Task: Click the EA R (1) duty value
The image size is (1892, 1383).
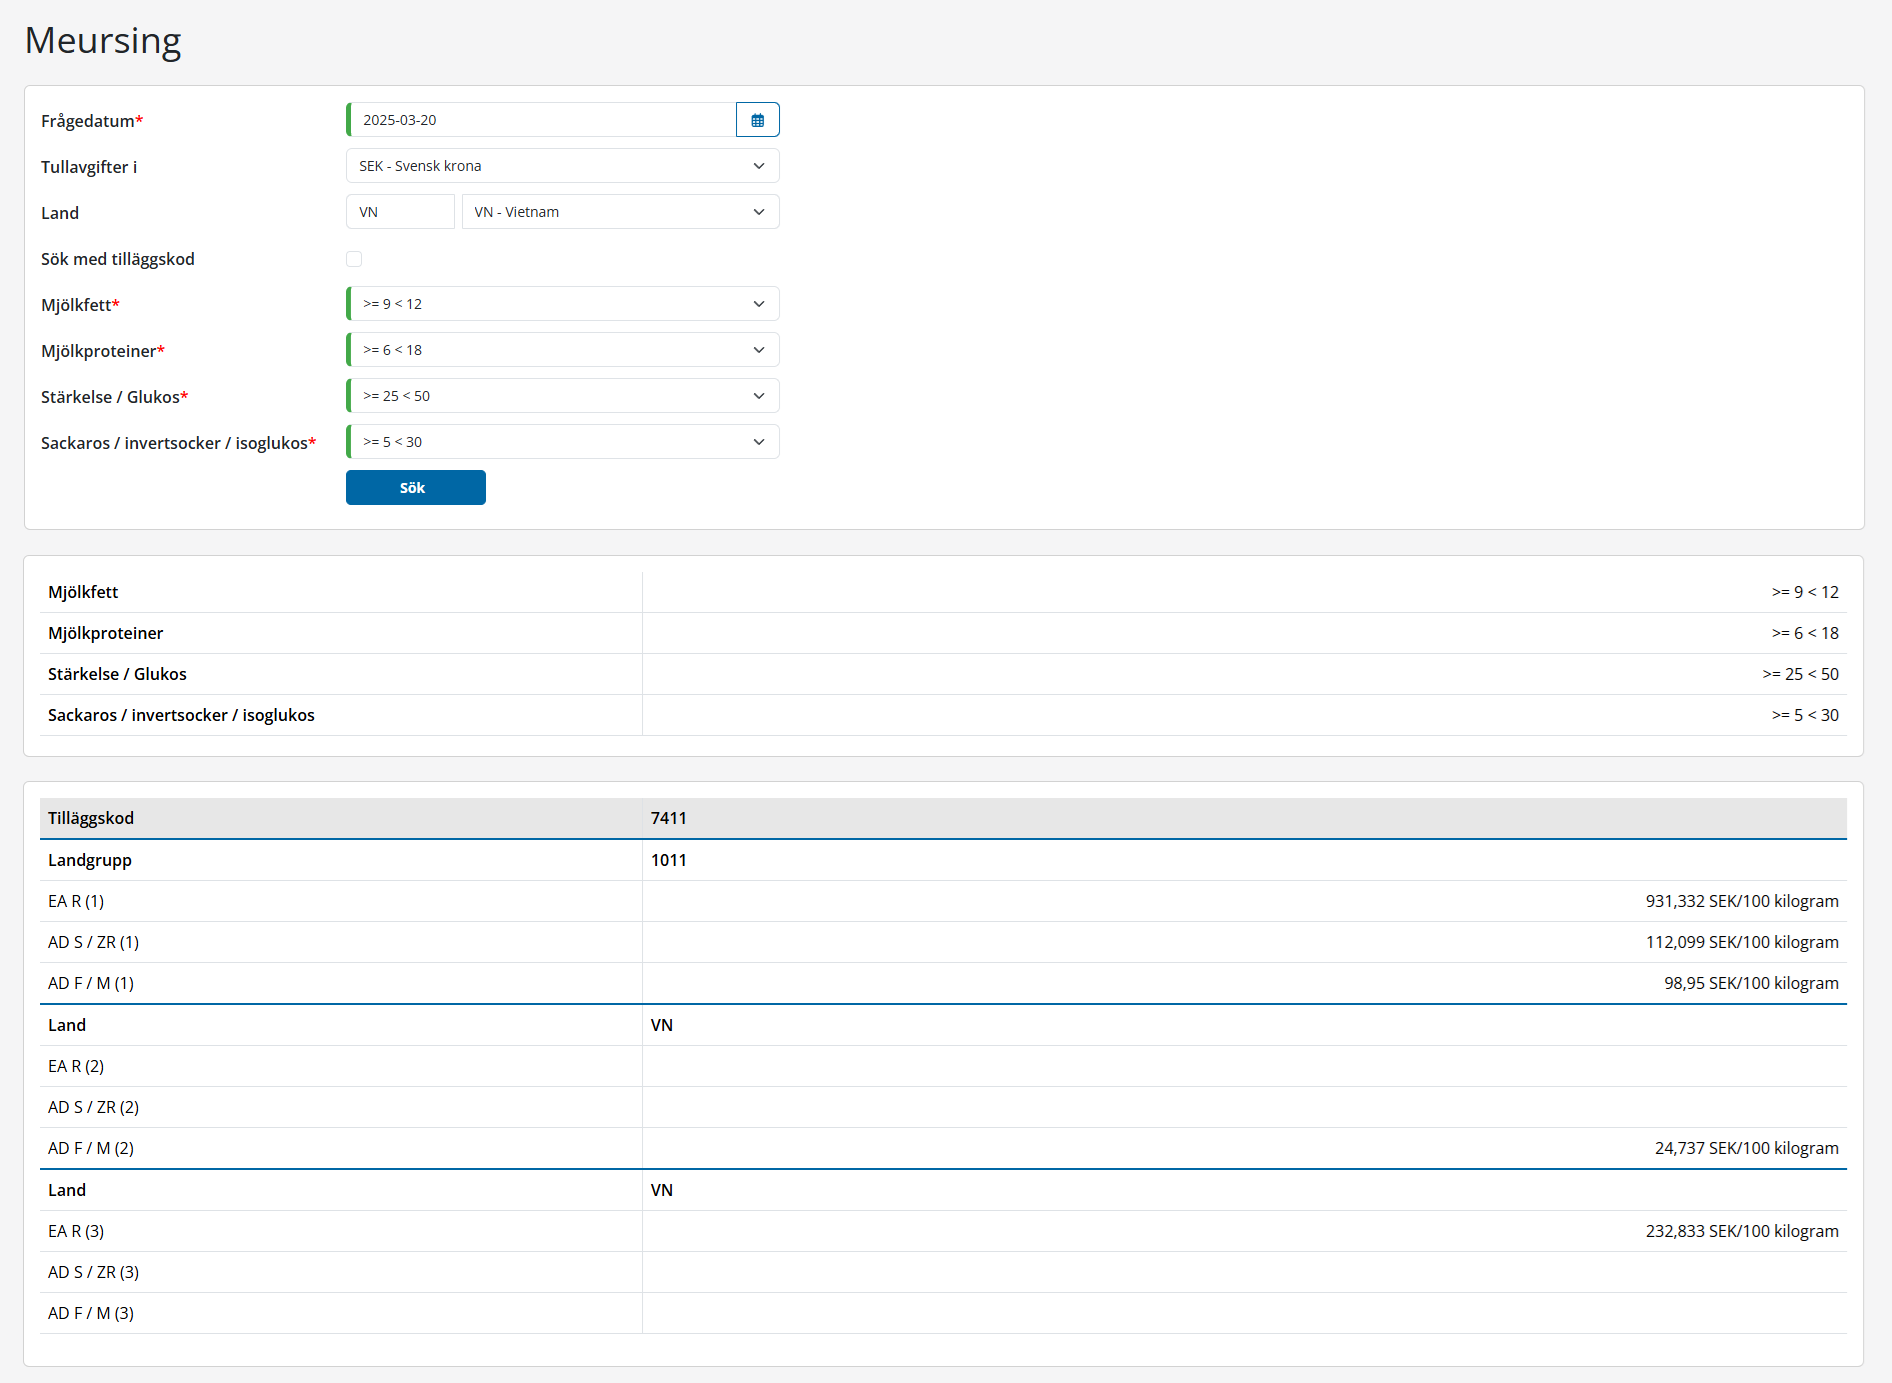Action: tap(1741, 901)
